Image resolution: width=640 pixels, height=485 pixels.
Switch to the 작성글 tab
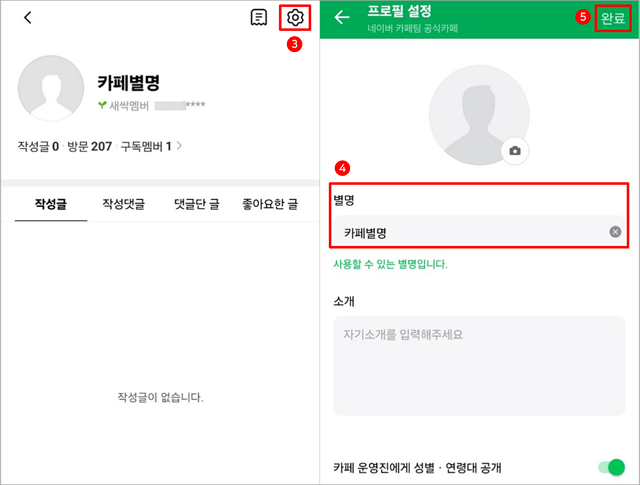(50, 204)
